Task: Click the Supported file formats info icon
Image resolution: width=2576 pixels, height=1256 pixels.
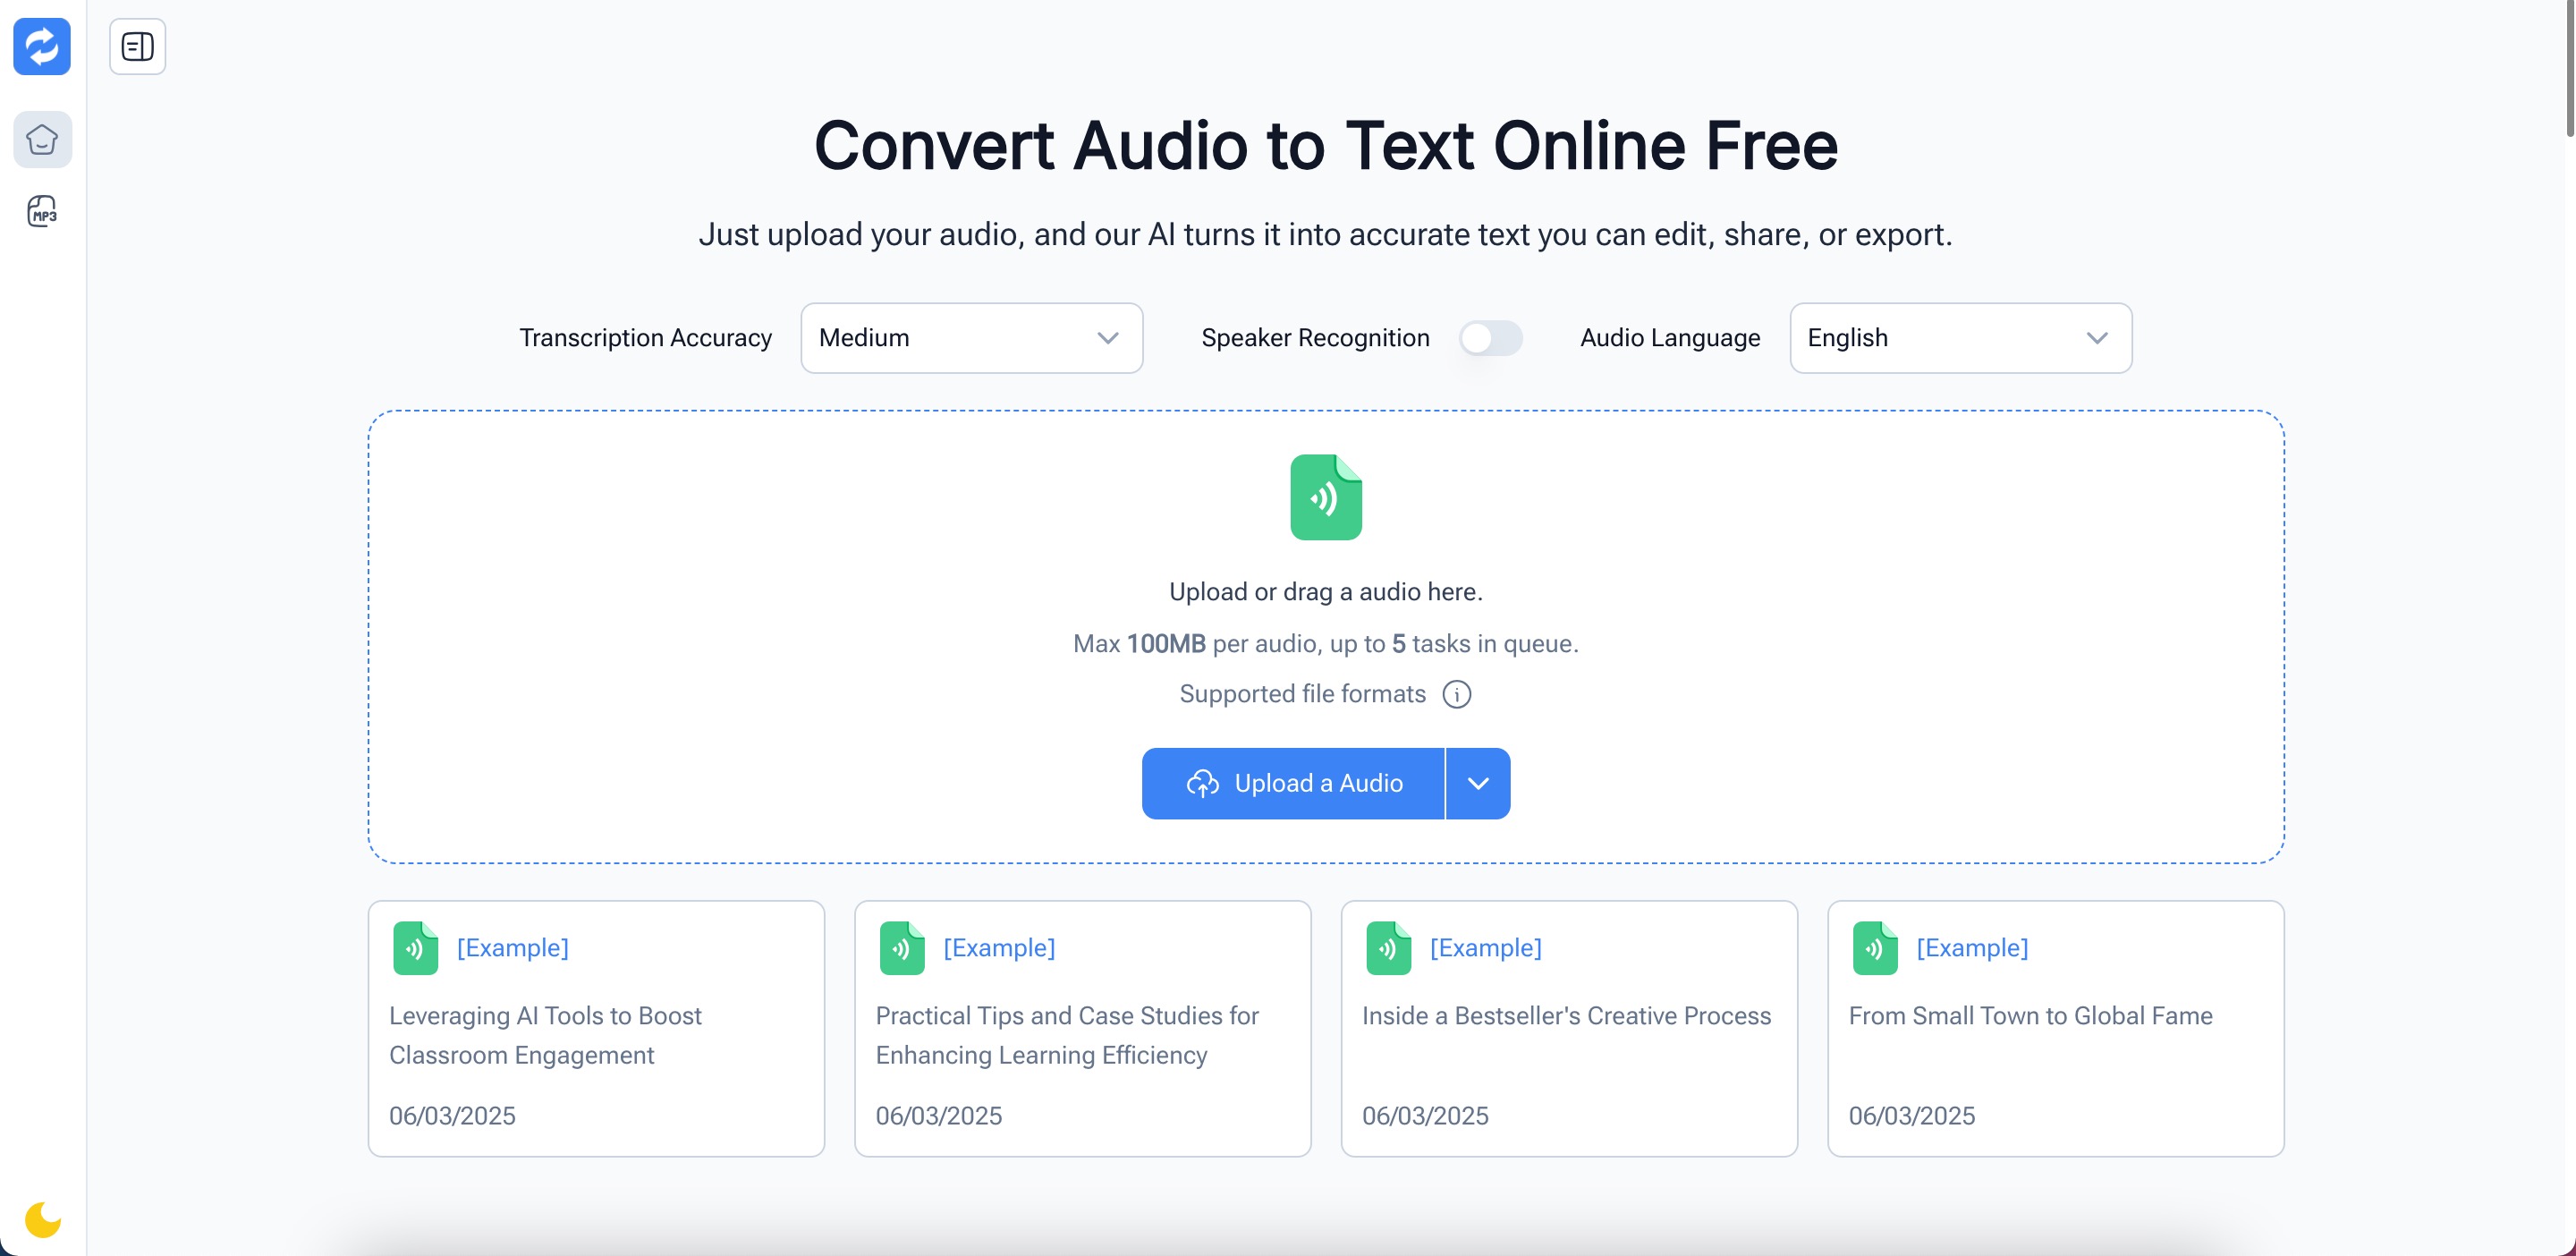Action: pos(1456,694)
